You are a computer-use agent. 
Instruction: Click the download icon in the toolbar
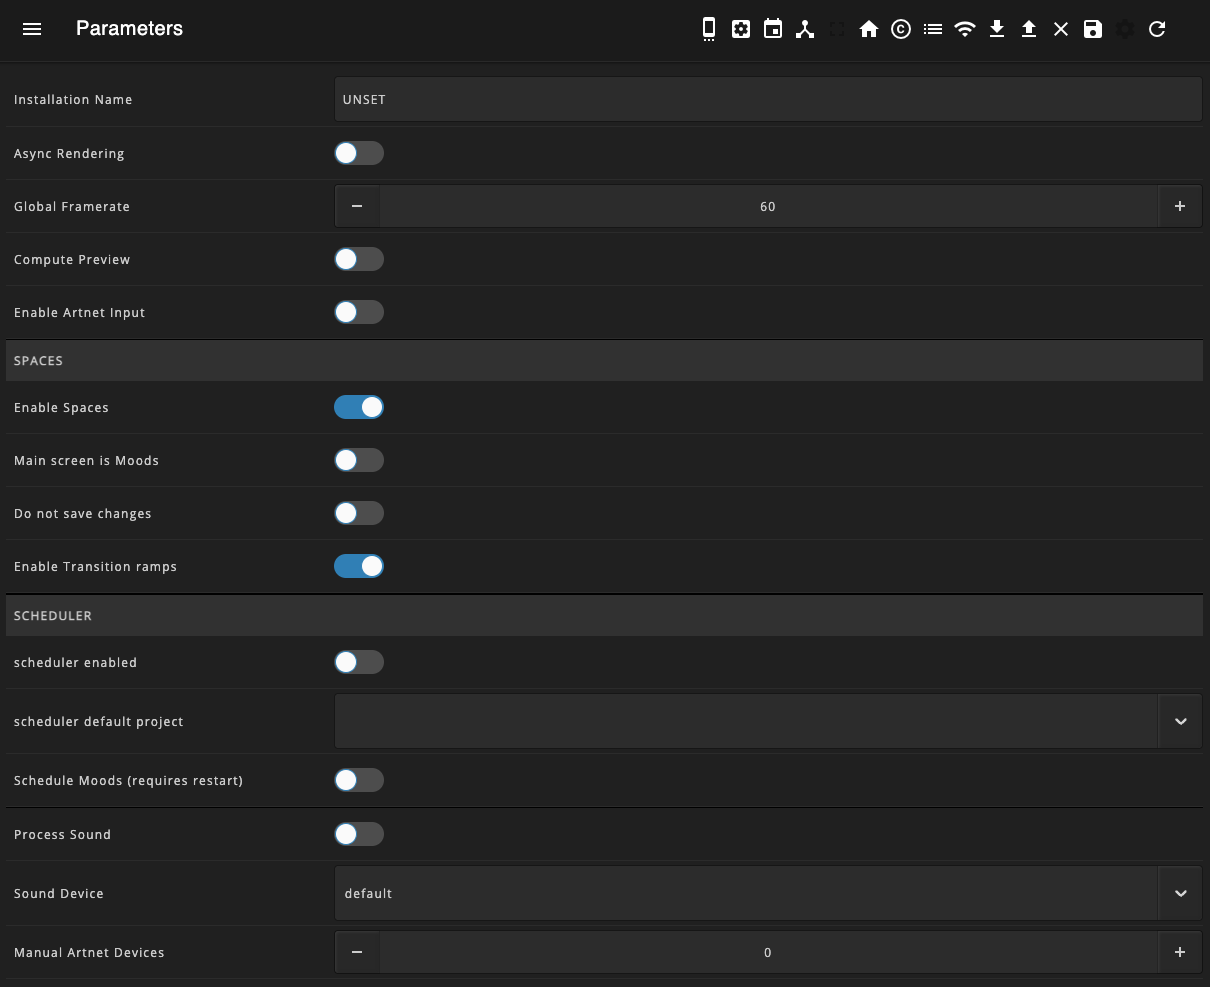(x=996, y=29)
